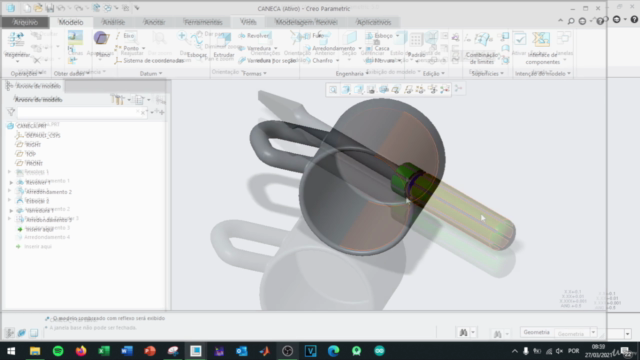Select the Chanfro chamfer tool
This screenshot has width=640, height=360.
tap(320, 60)
